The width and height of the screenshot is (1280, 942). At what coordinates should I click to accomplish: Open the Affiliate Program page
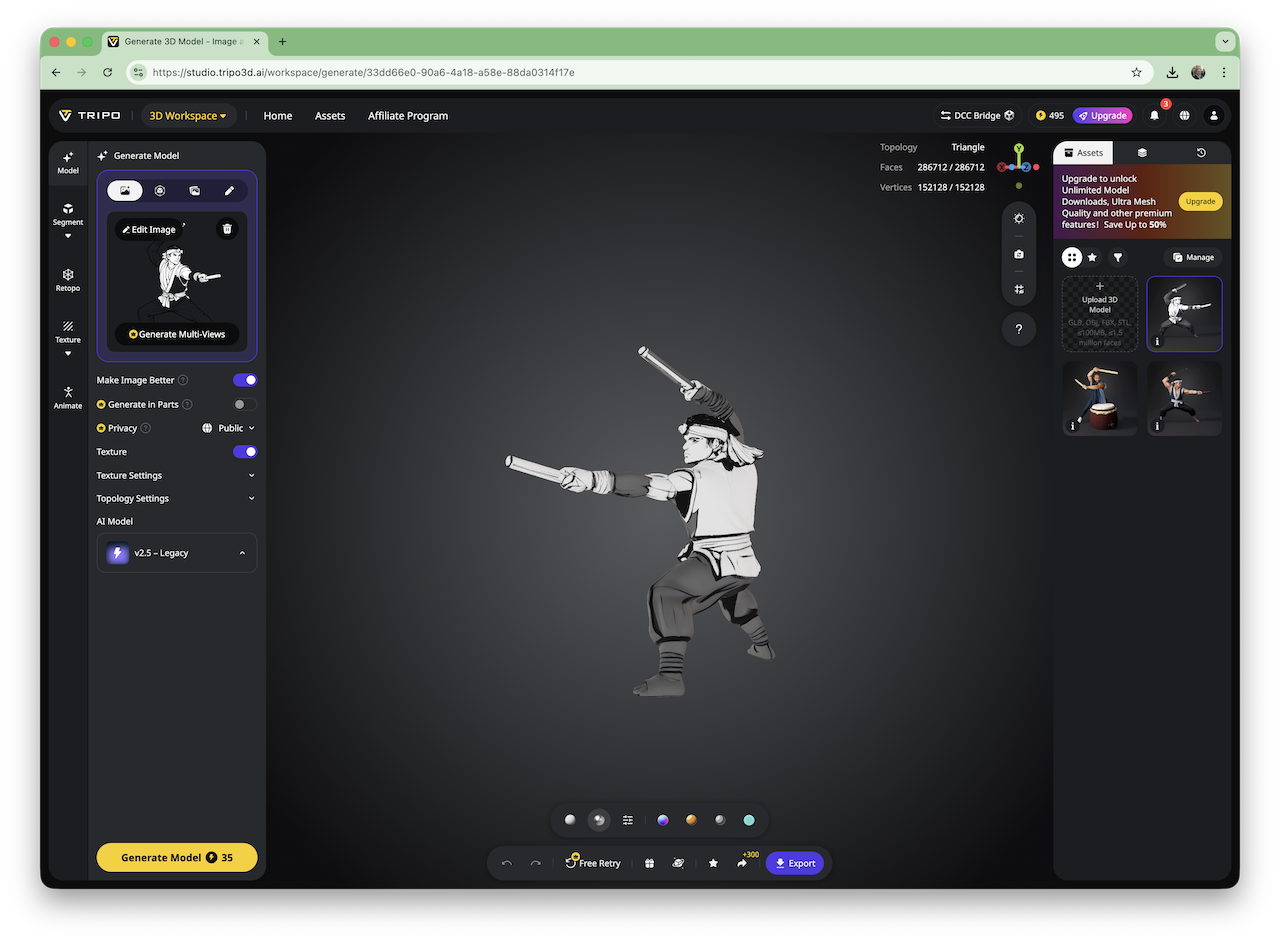(x=408, y=116)
